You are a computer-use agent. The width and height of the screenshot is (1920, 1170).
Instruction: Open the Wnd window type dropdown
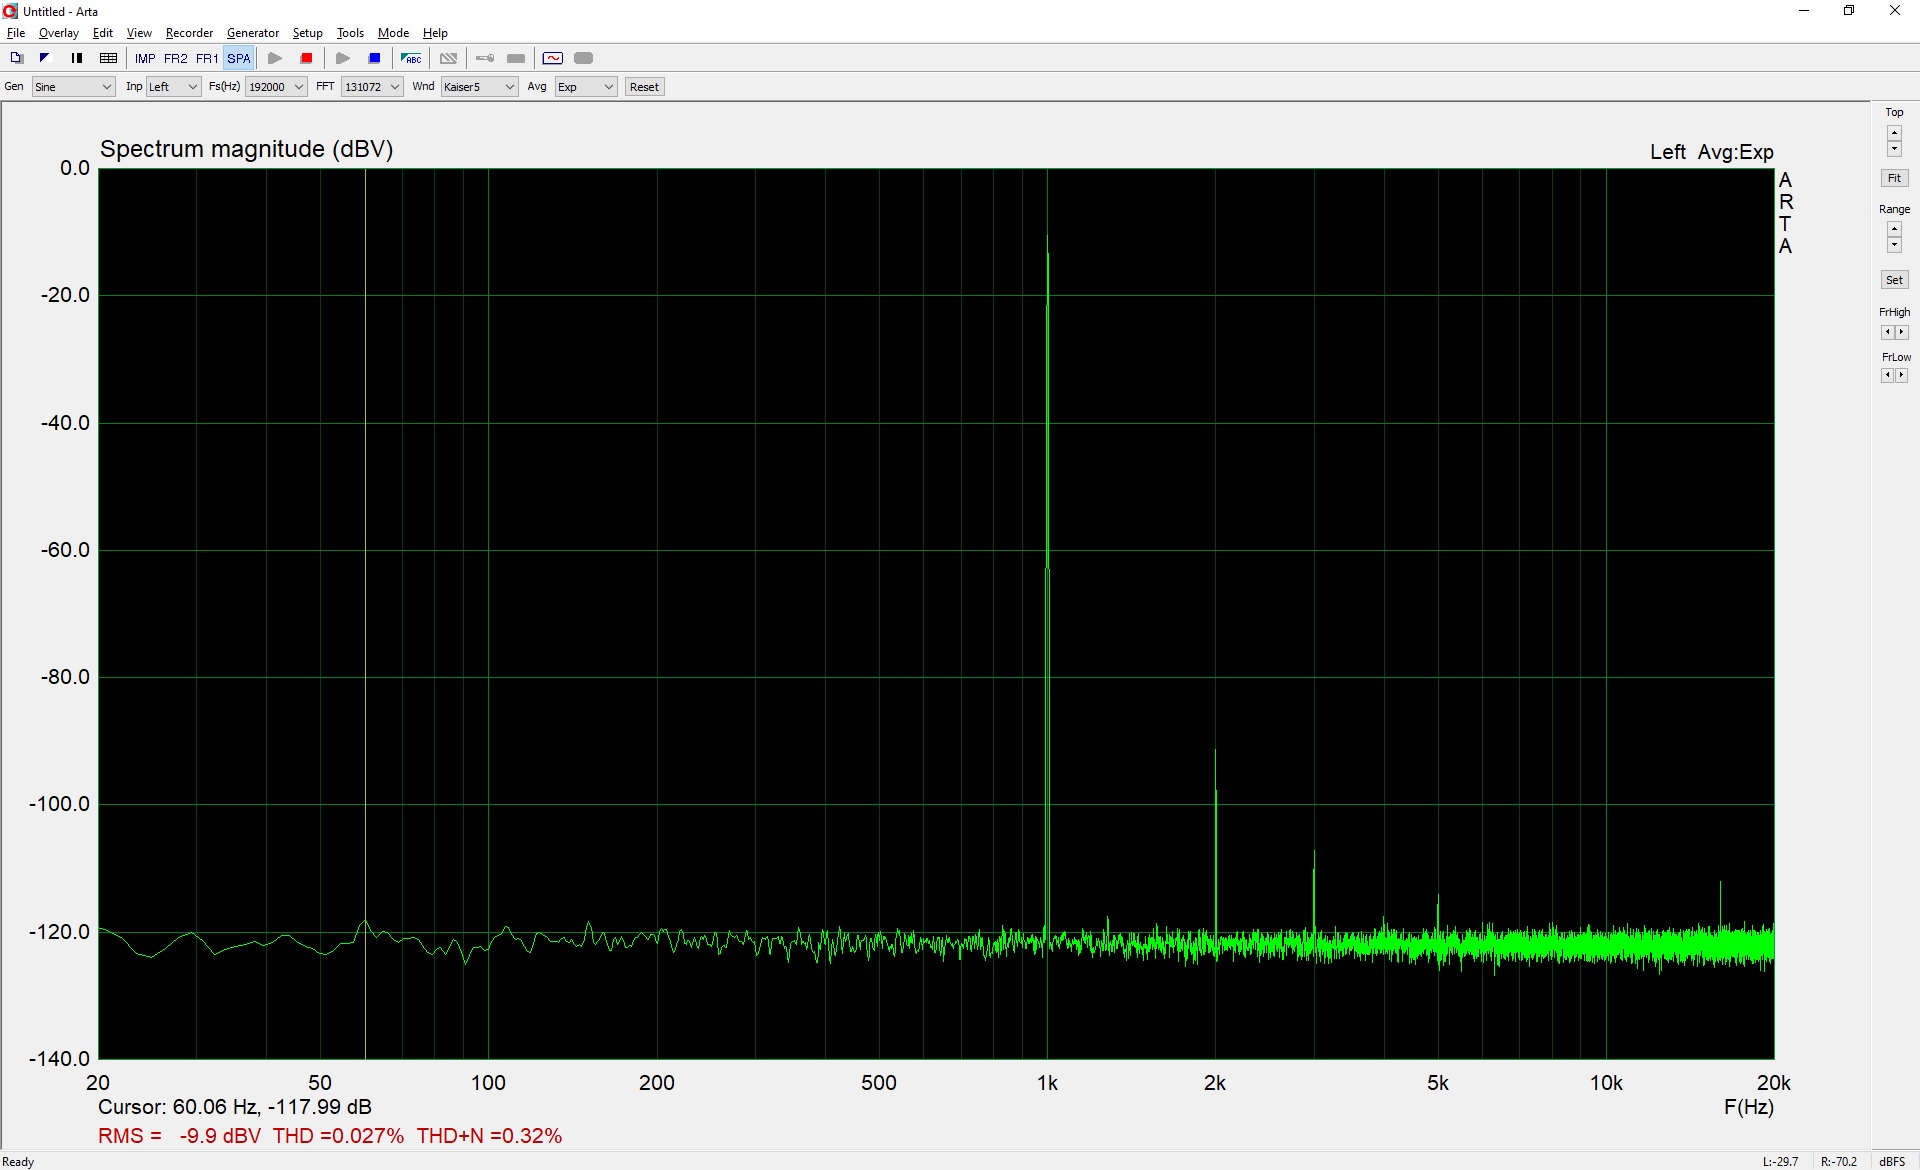point(479,87)
